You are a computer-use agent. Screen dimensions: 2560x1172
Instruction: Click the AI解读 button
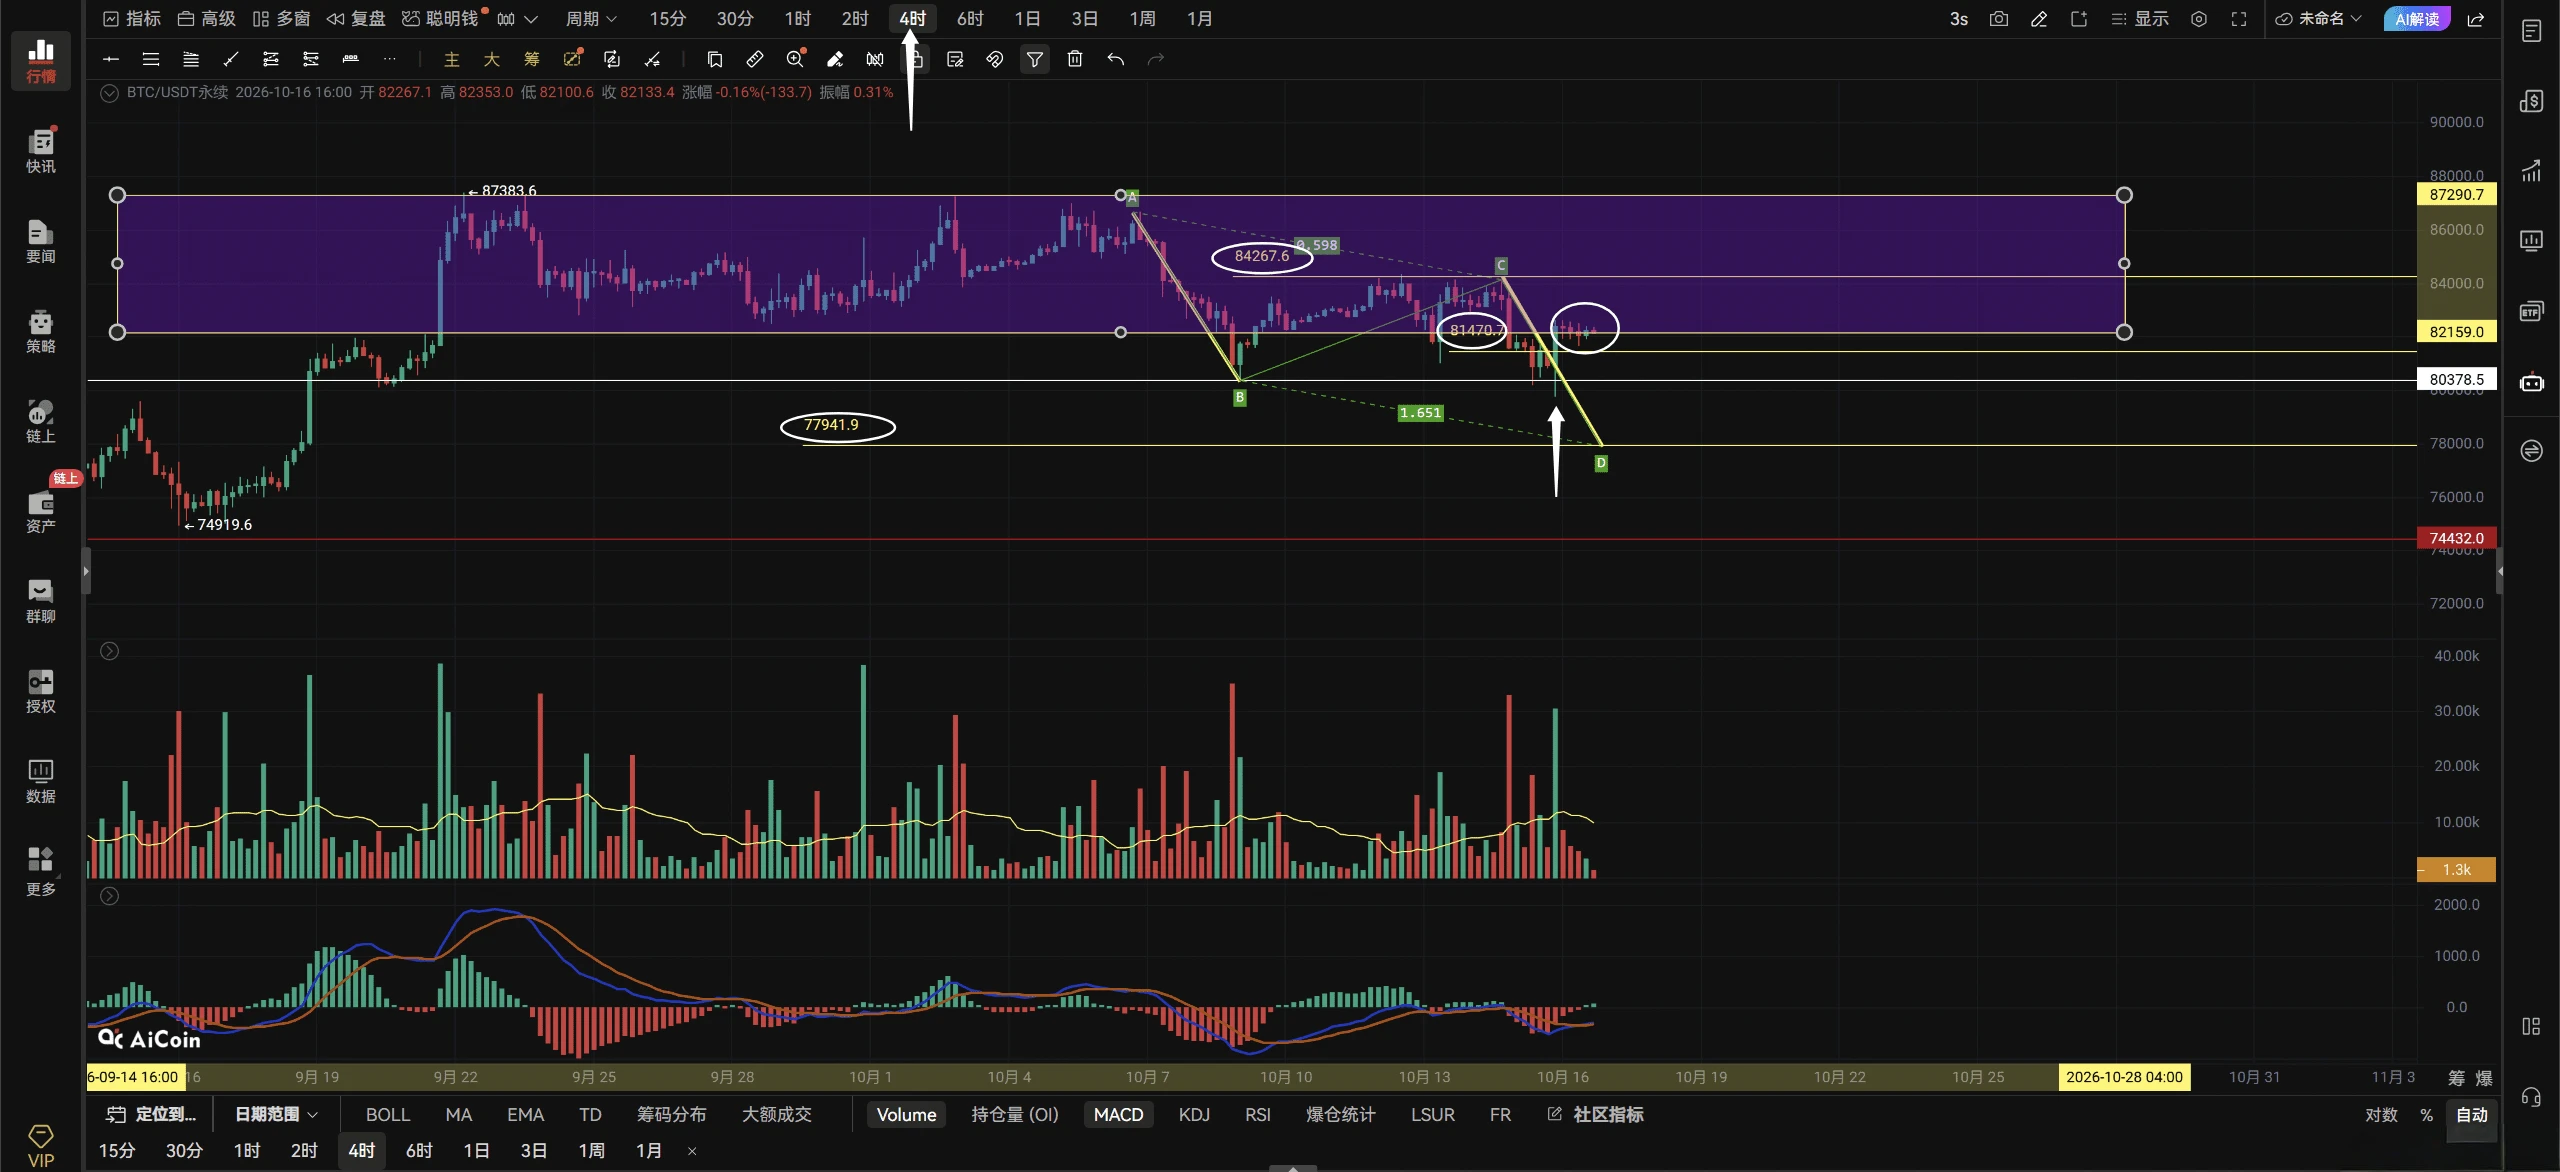(2416, 19)
